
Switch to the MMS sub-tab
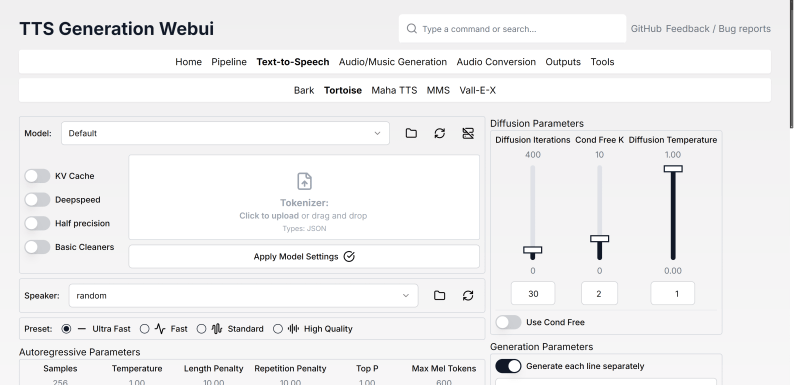pos(438,90)
